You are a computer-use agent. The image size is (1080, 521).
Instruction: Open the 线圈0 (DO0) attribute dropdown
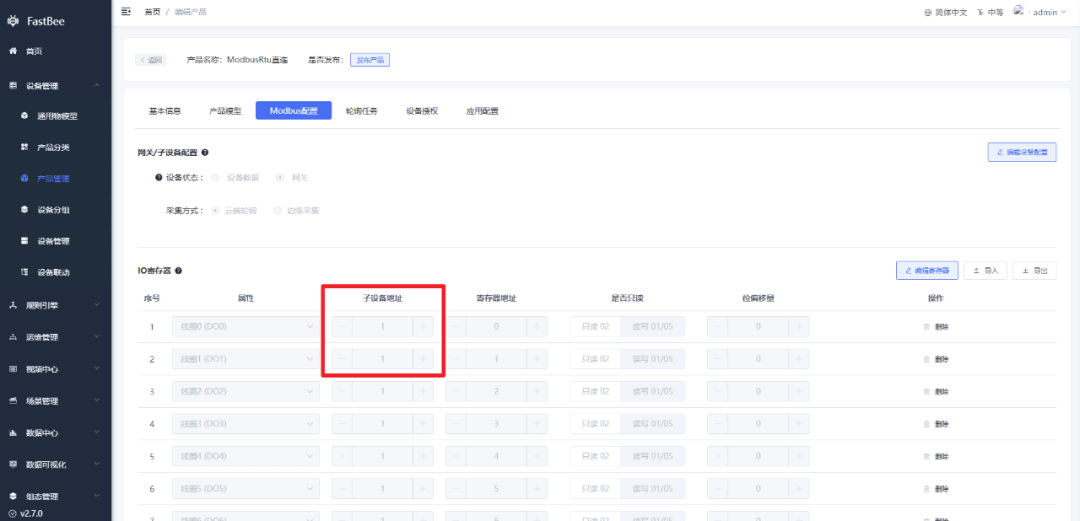246,327
